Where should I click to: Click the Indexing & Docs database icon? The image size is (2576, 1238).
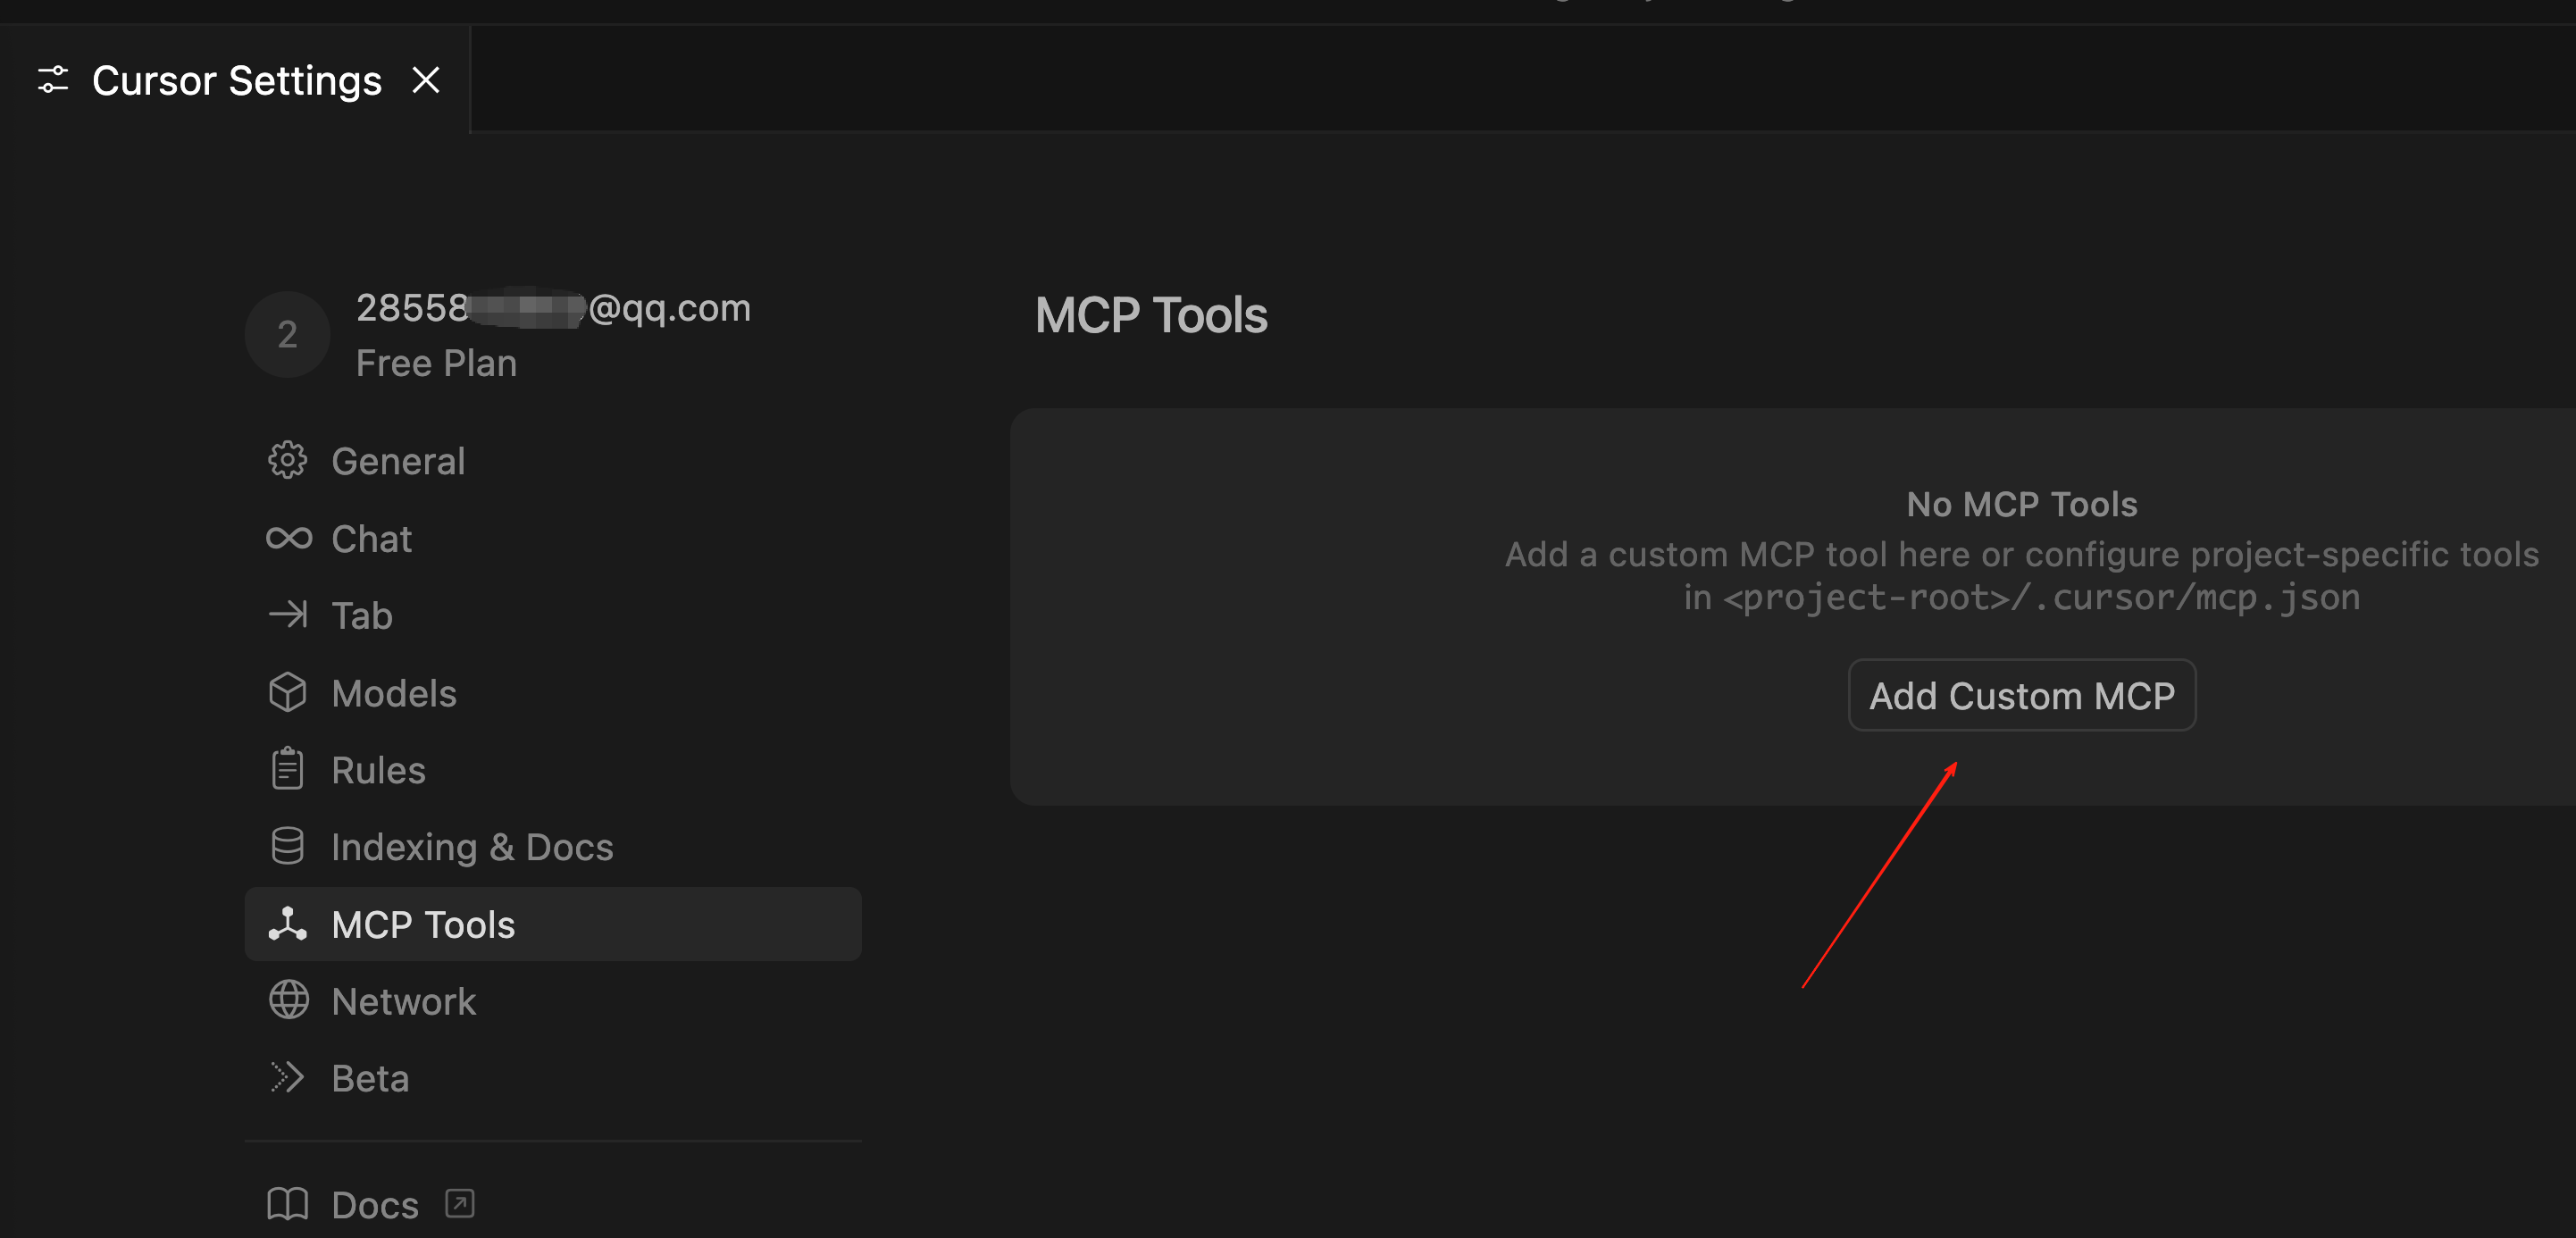(x=288, y=846)
